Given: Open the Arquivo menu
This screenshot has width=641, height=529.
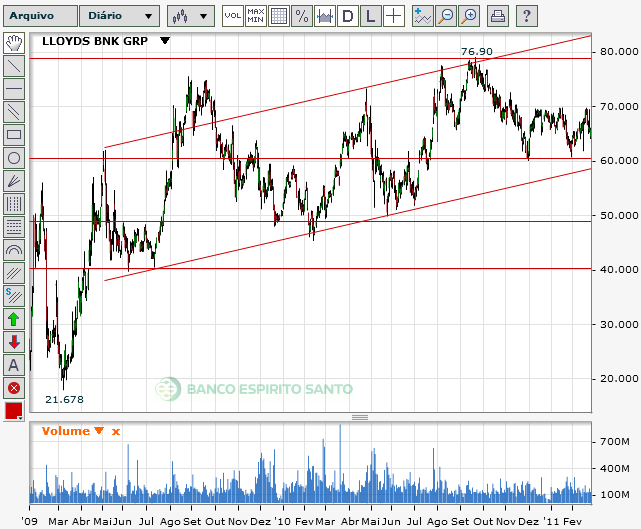Looking at the screenshot, I should (x=40, y=16).
